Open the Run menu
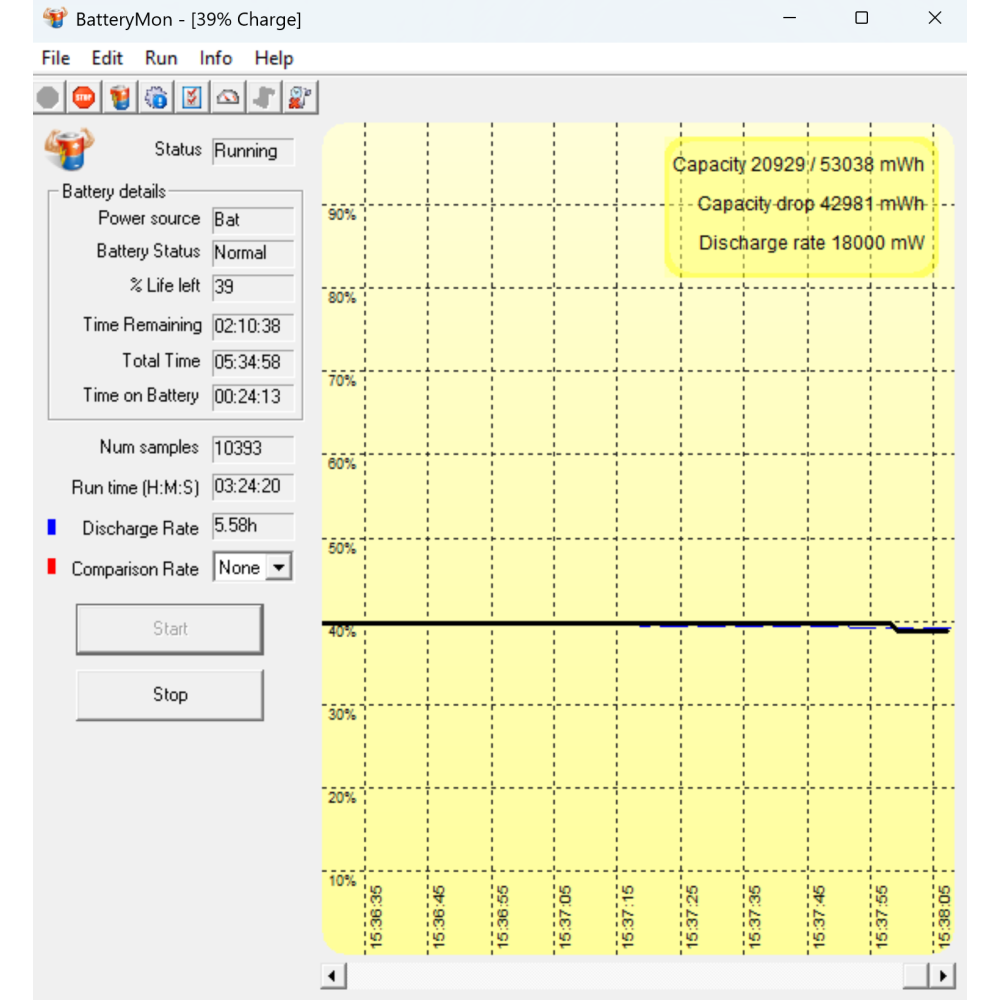Image resolution: width=1000 pixels, height=1000 pixels. tap(161, 58)
